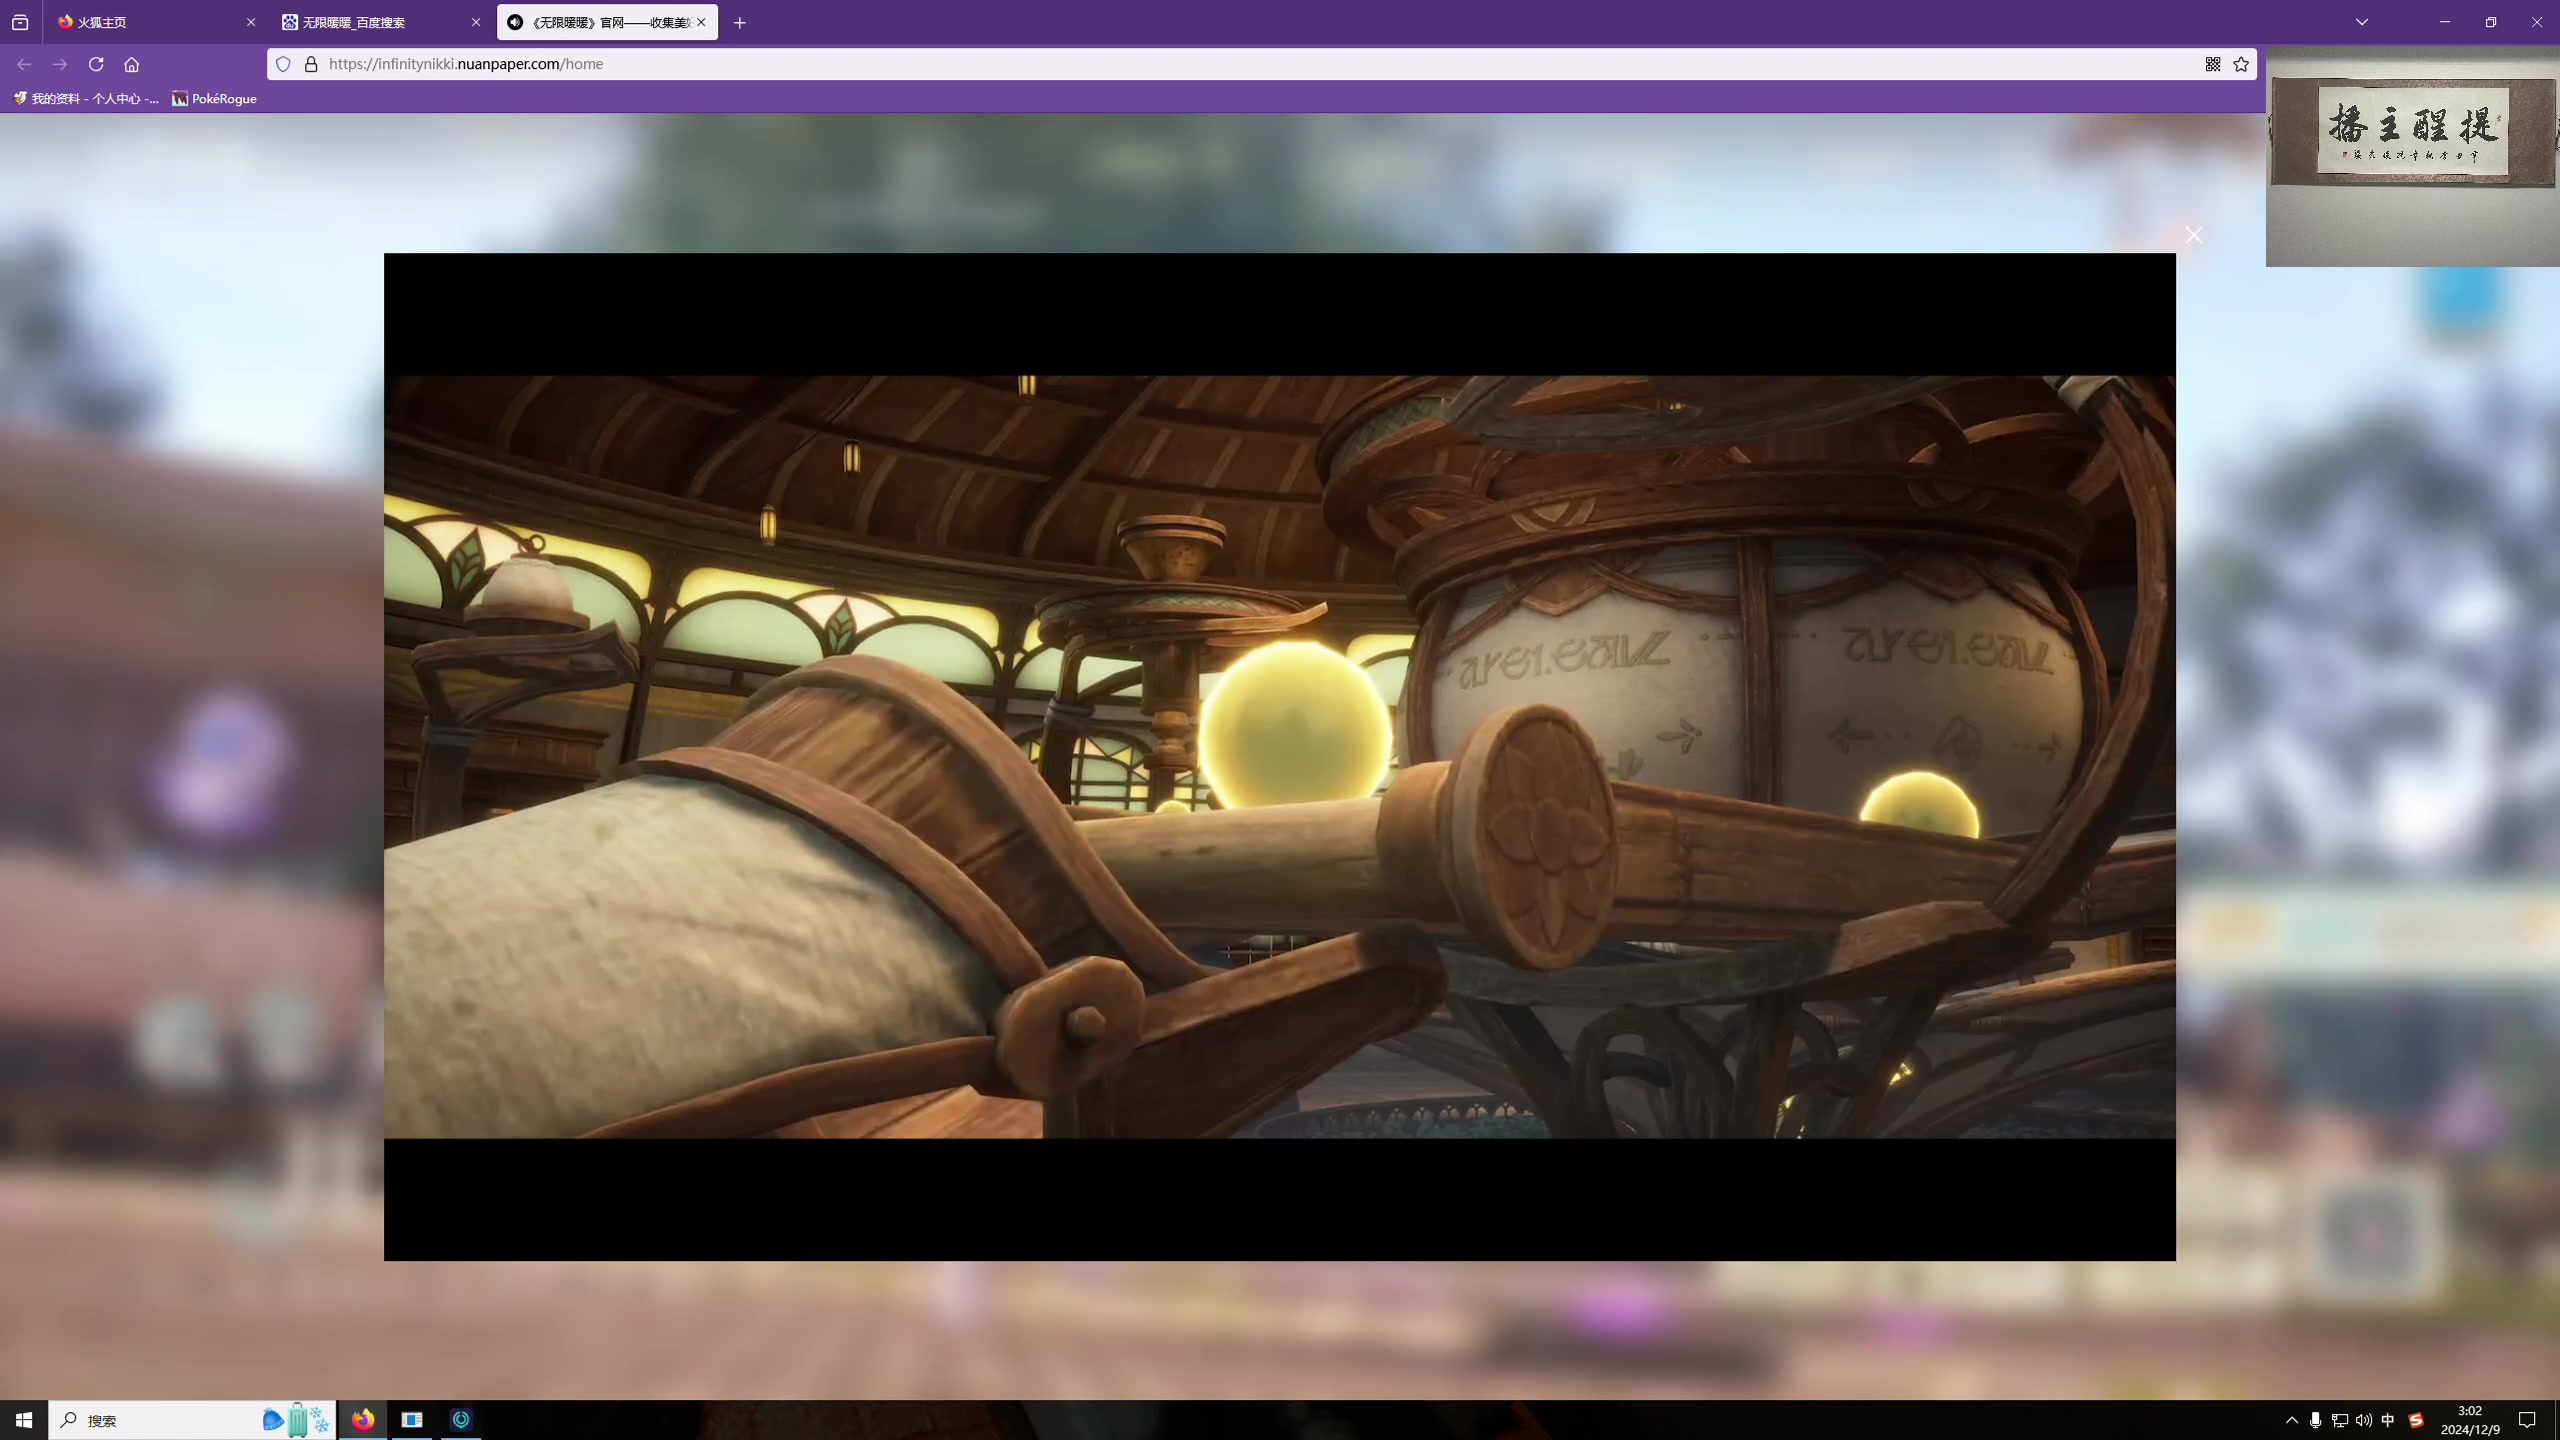Screen dimensions: 2560x1440
Task: Click the search highlight icon in taskbar
Action: tap(297, 1420)
